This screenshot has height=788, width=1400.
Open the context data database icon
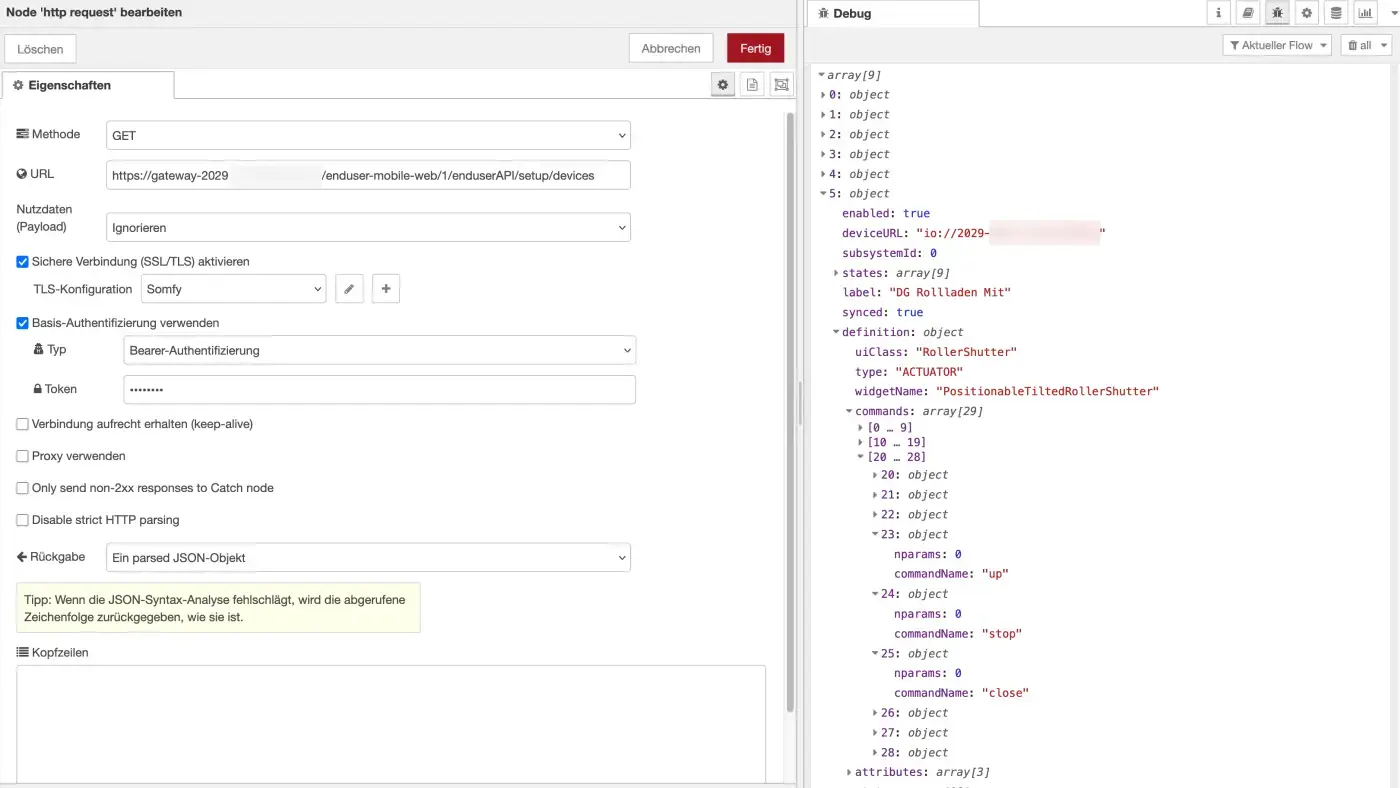coord(1336,13)
